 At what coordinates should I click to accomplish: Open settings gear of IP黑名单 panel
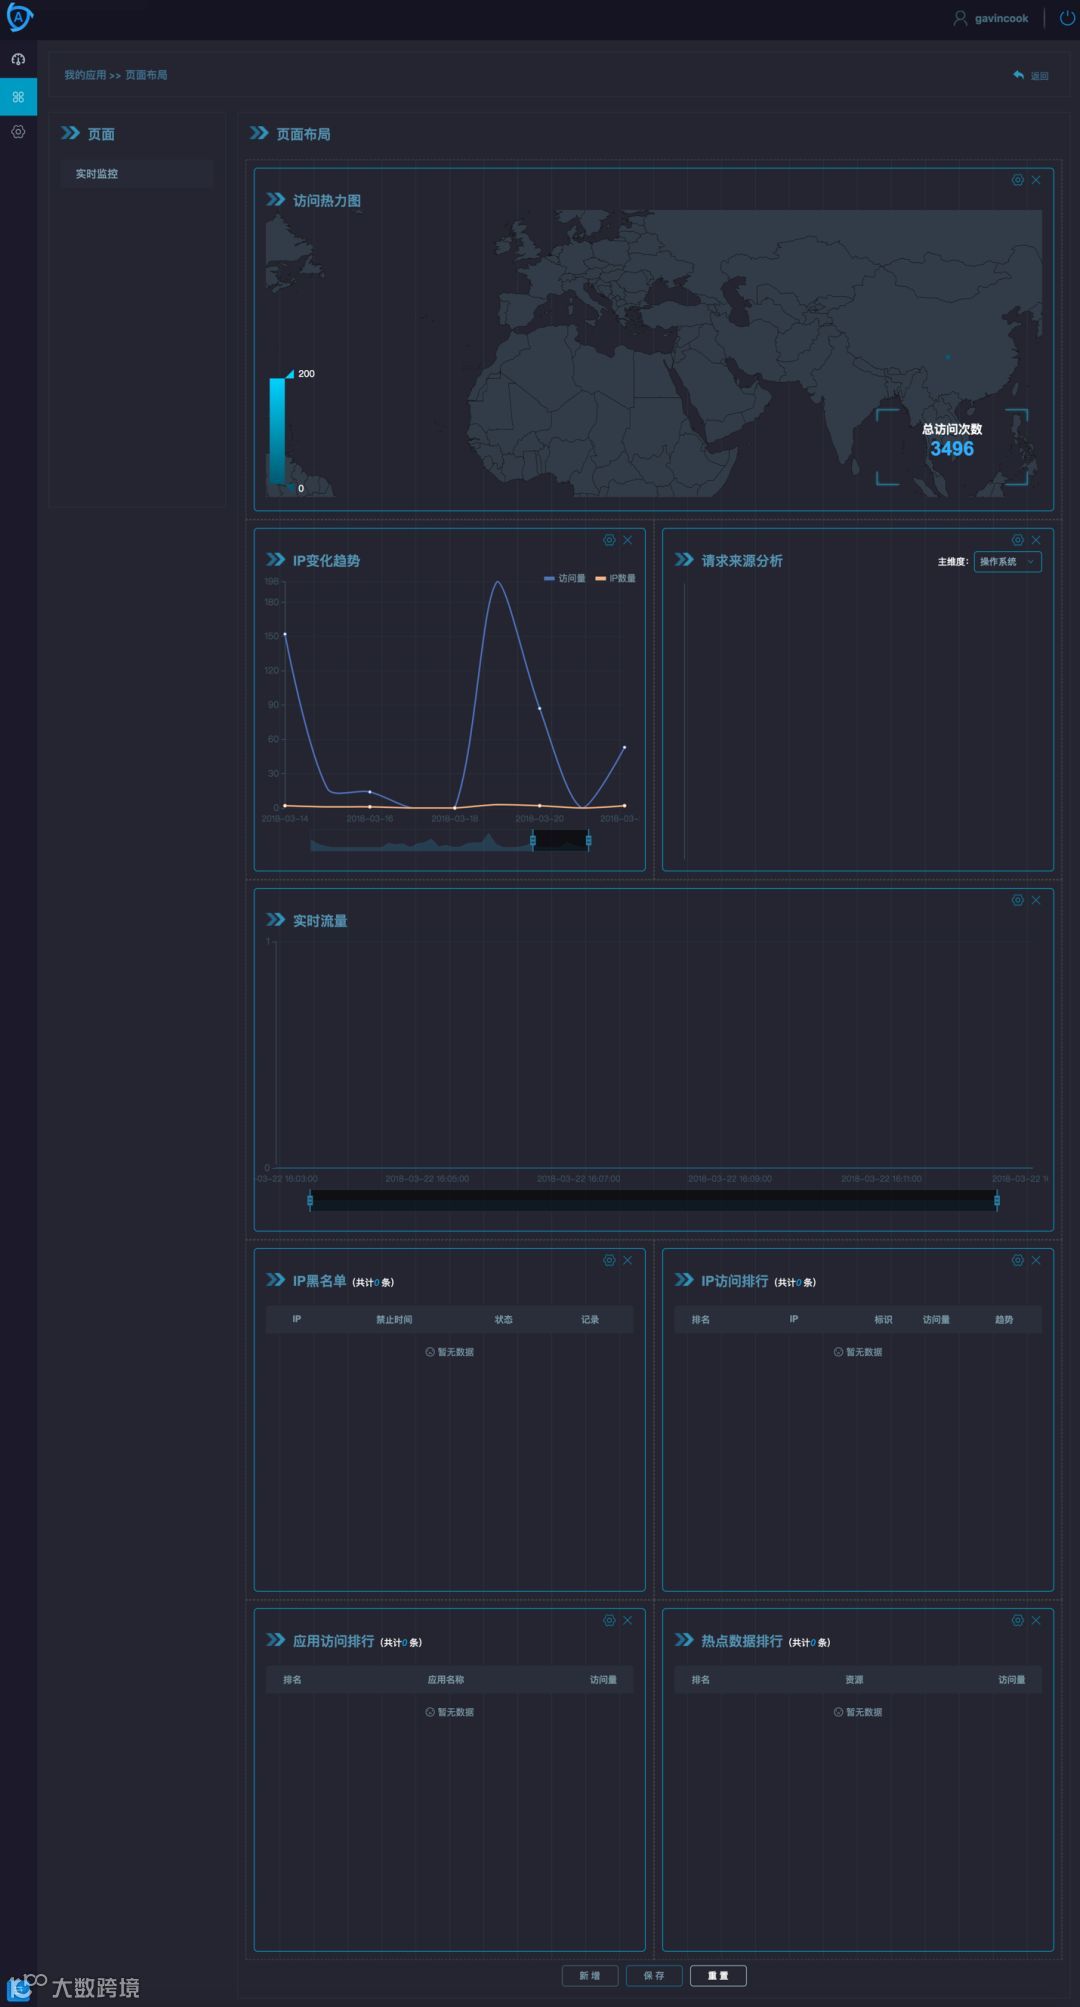coord(609,1260)
